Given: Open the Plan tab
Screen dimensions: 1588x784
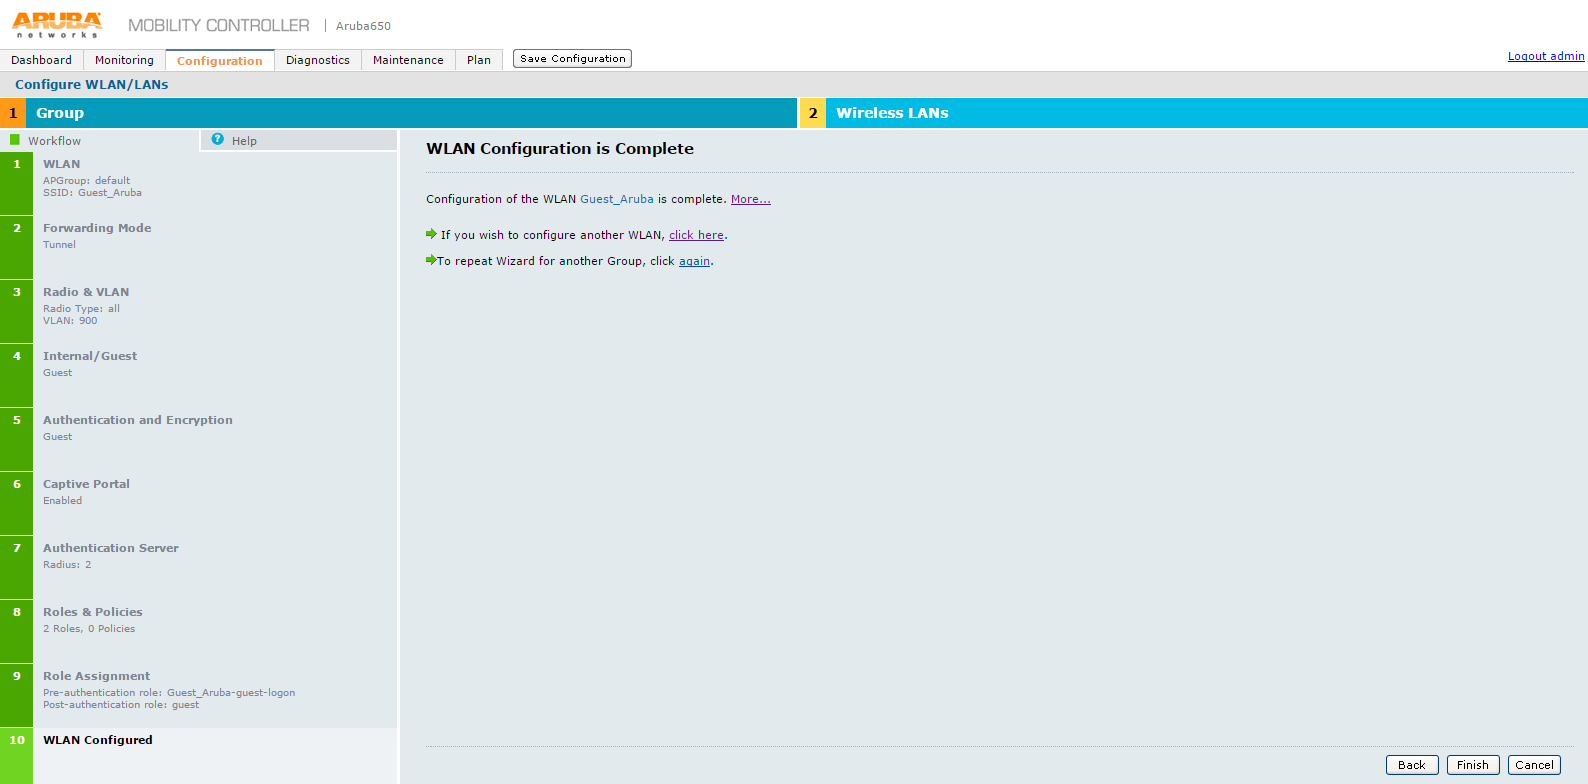Looking at the screenshot, I should (x=479, y=60).
